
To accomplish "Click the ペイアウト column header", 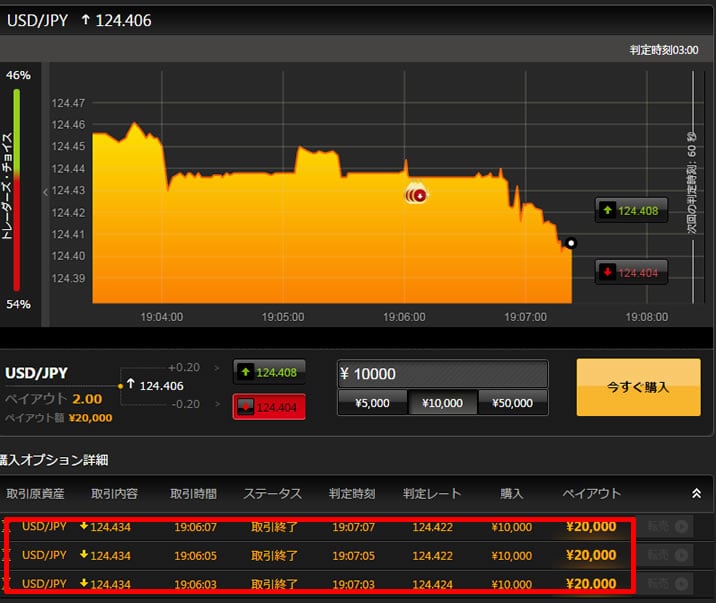I will [591, 493].
